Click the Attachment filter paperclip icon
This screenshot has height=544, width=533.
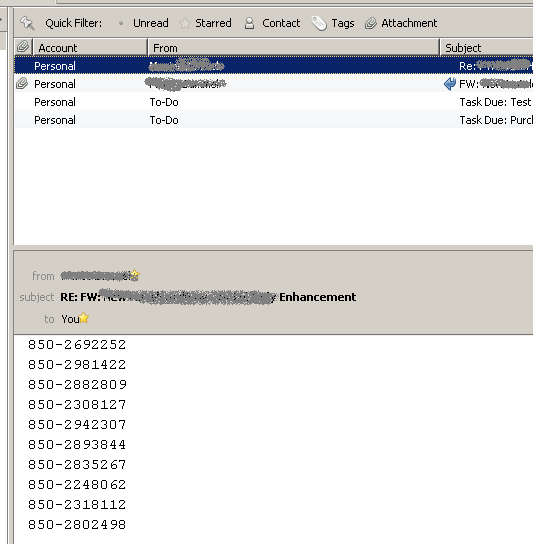pyautogui.click(x=371, y=23)
